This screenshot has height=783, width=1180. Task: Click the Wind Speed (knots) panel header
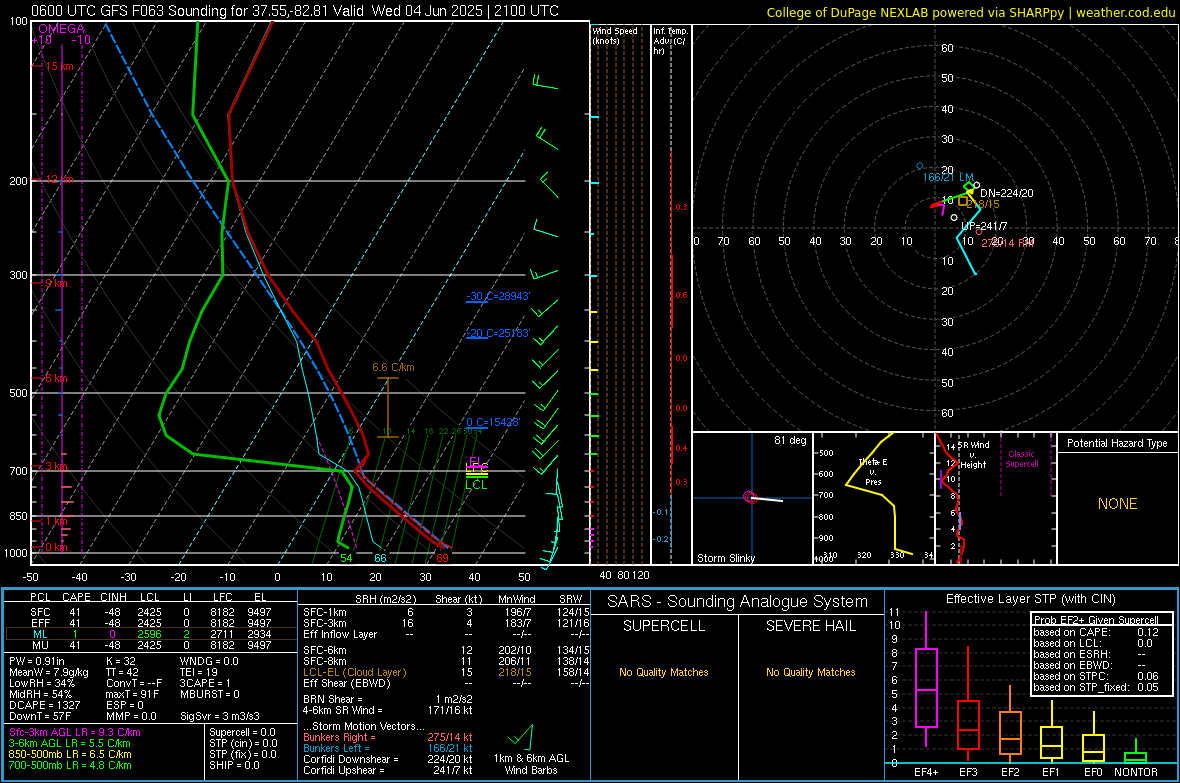click(615, 35)
